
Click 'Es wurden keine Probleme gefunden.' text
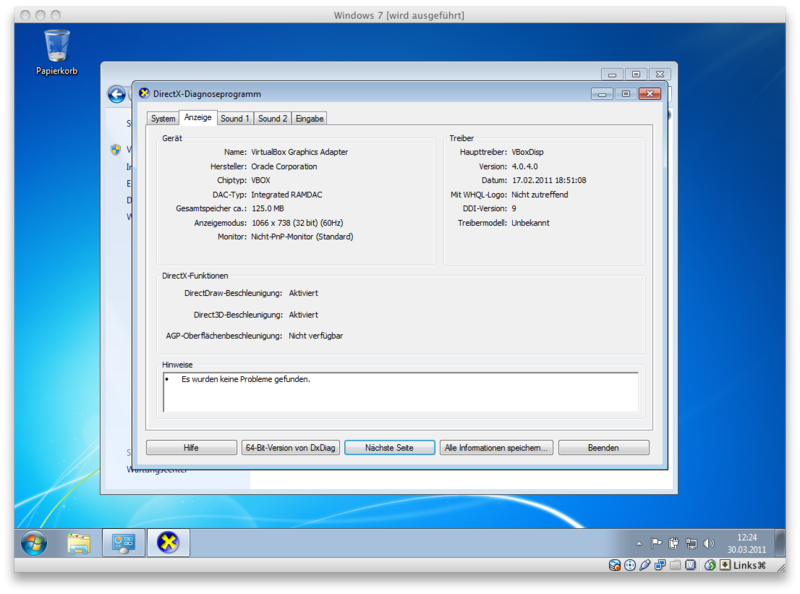pyautogui.click(x=245, y=379)
